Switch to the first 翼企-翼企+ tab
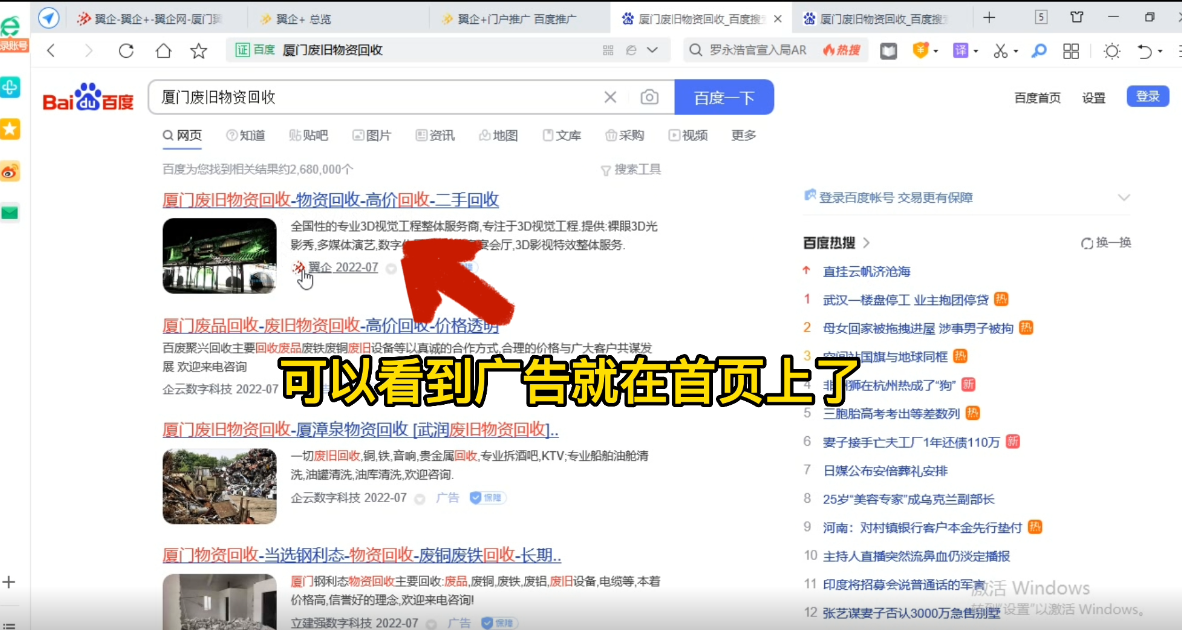 [157, 19]
